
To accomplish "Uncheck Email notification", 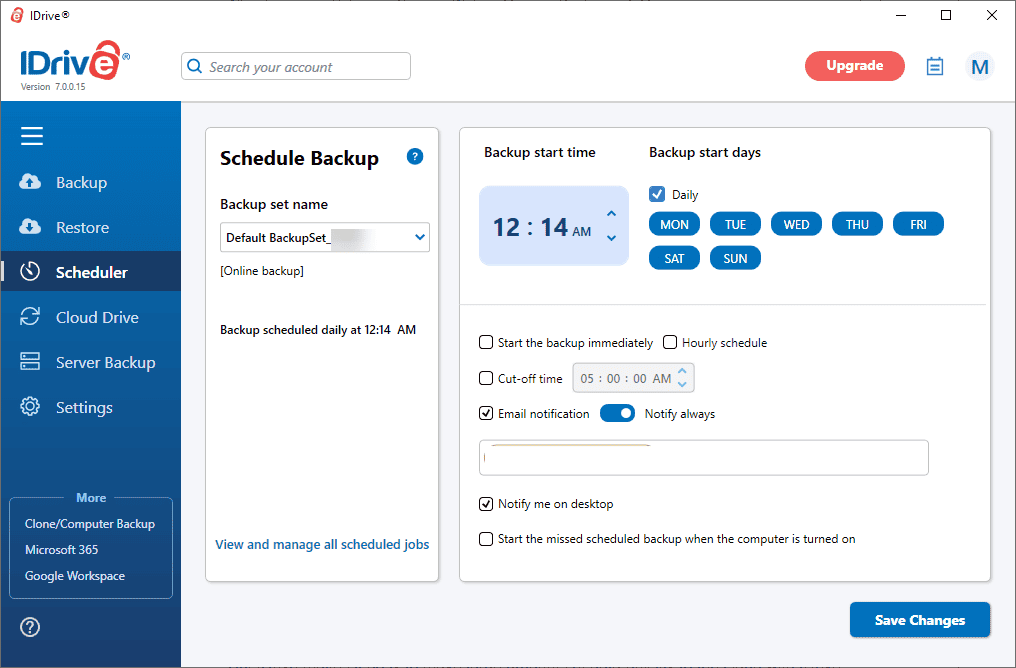I will [x=486, y=413].
